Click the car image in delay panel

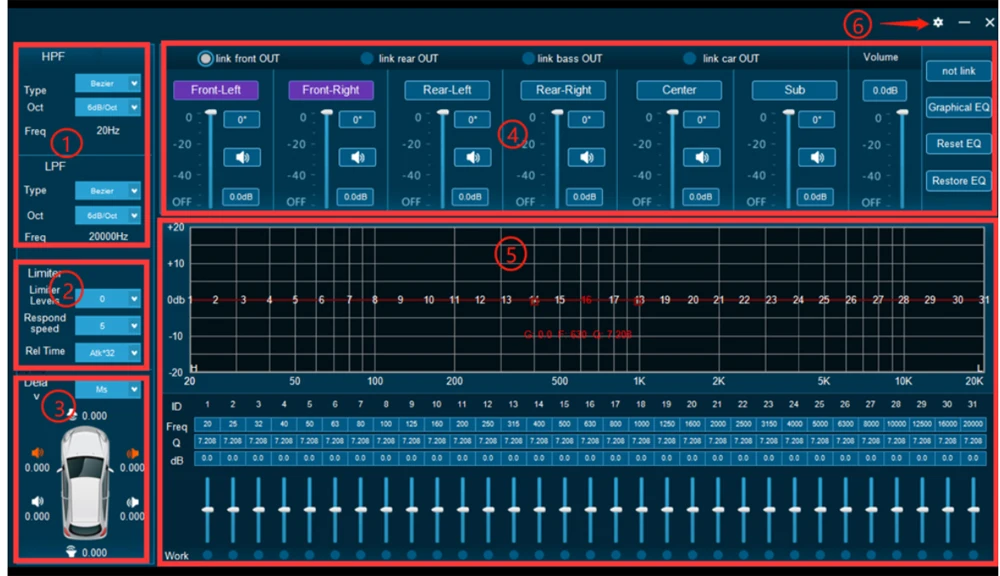point(85,484)
